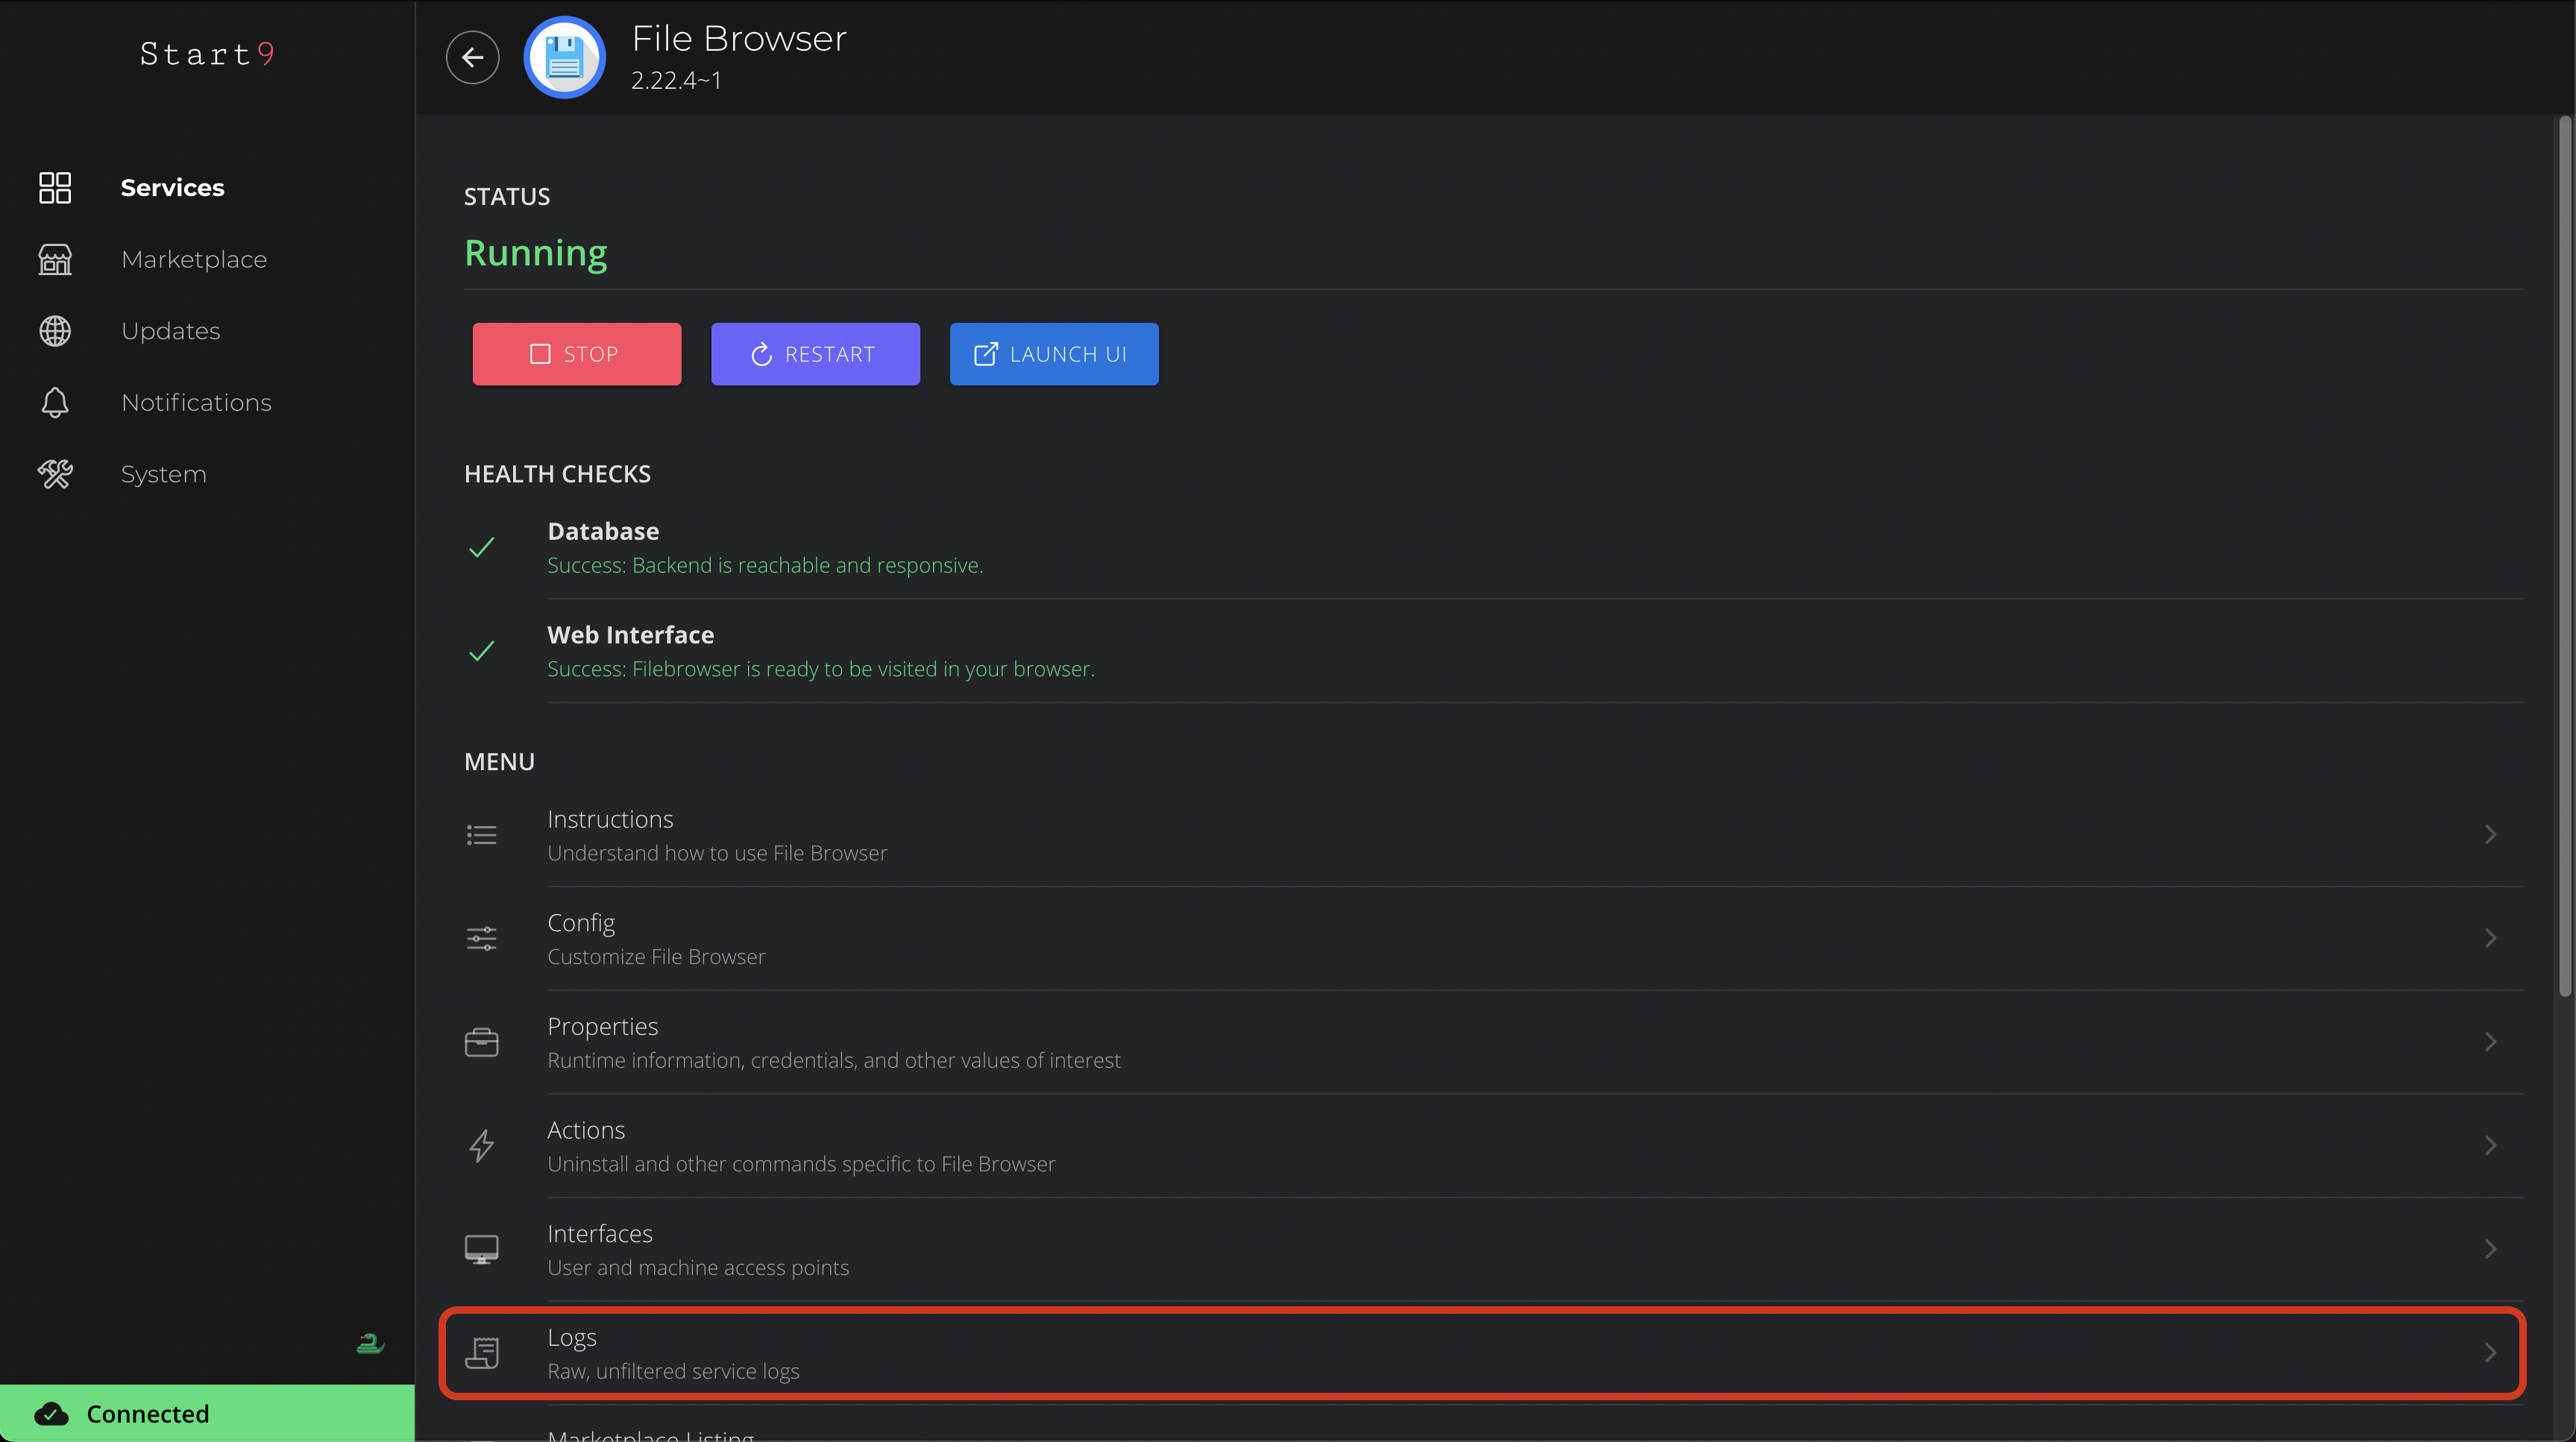Image resolution: width=2576 pixels, height=1442 pixels.
Task: Click the page's vertical scrollbar
Action: click(2564, 556)
